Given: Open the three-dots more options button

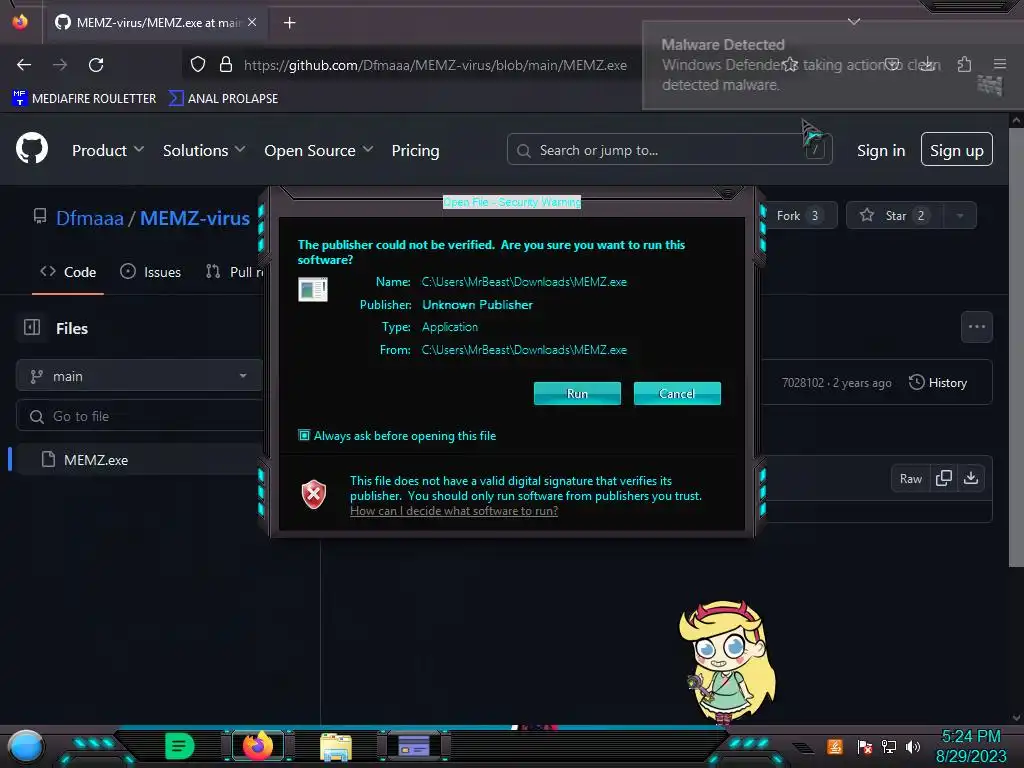Looking at the screenshot, I should click(x=976, y=327).
